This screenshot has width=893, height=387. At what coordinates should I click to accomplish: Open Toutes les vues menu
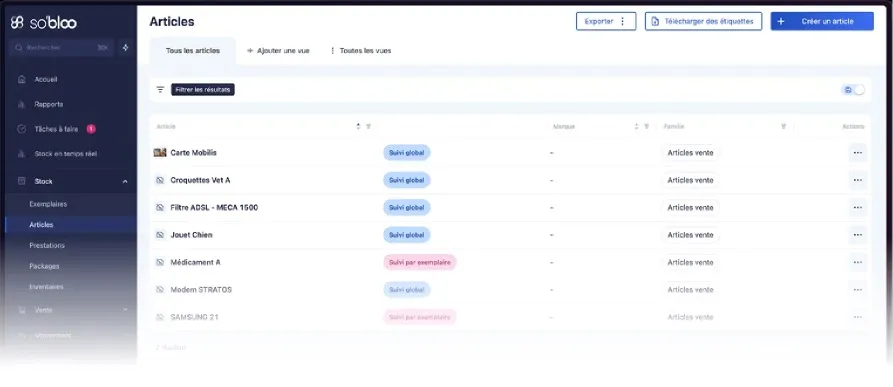click(x=361, y=51)
